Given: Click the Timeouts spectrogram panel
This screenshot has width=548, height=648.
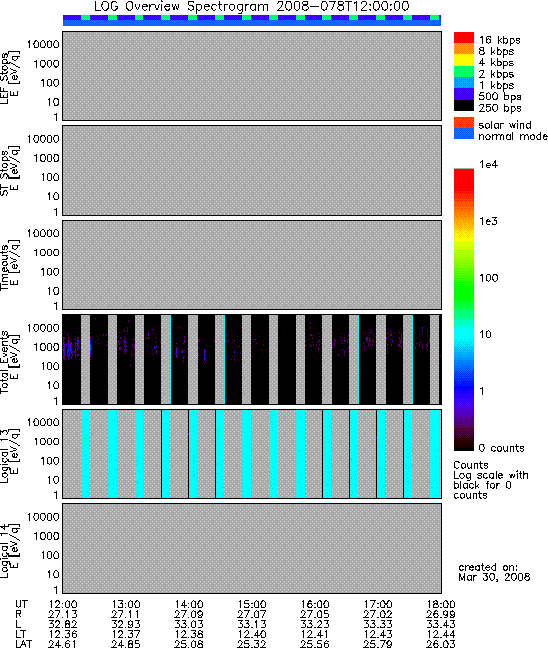Looking at the screenshot, I should click(x=252, y=265).
